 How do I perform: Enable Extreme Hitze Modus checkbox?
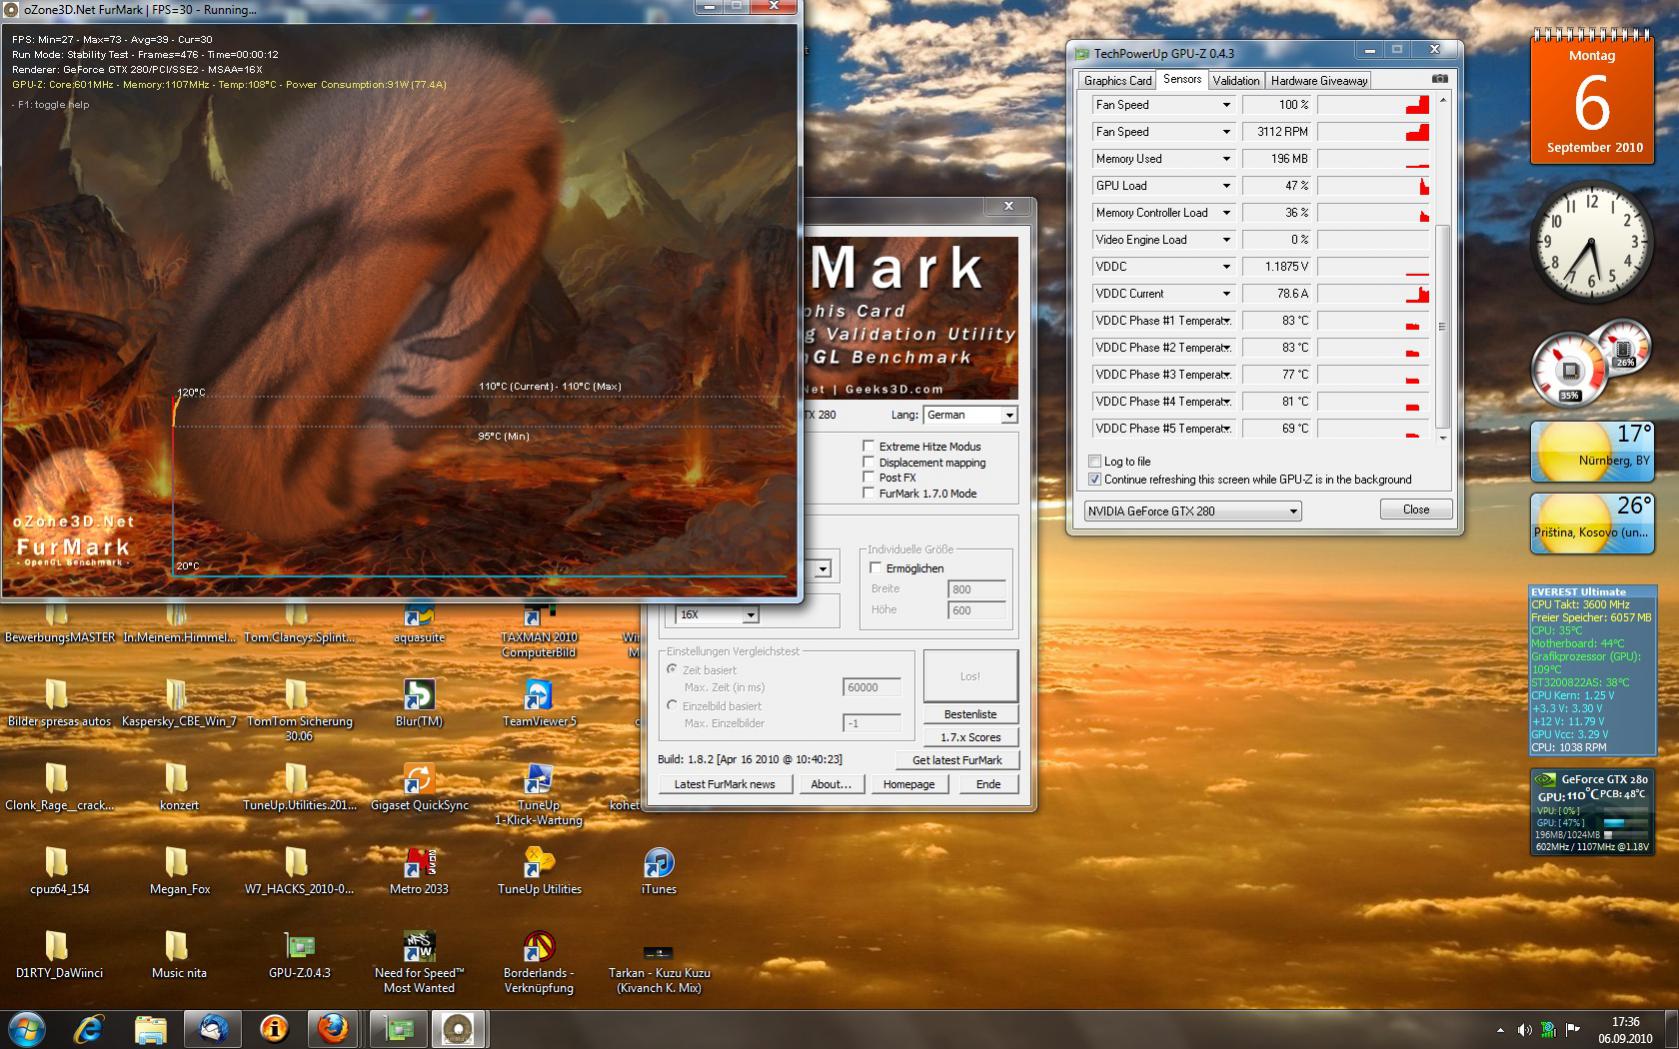pyautogui.click(x=868, y=446)
